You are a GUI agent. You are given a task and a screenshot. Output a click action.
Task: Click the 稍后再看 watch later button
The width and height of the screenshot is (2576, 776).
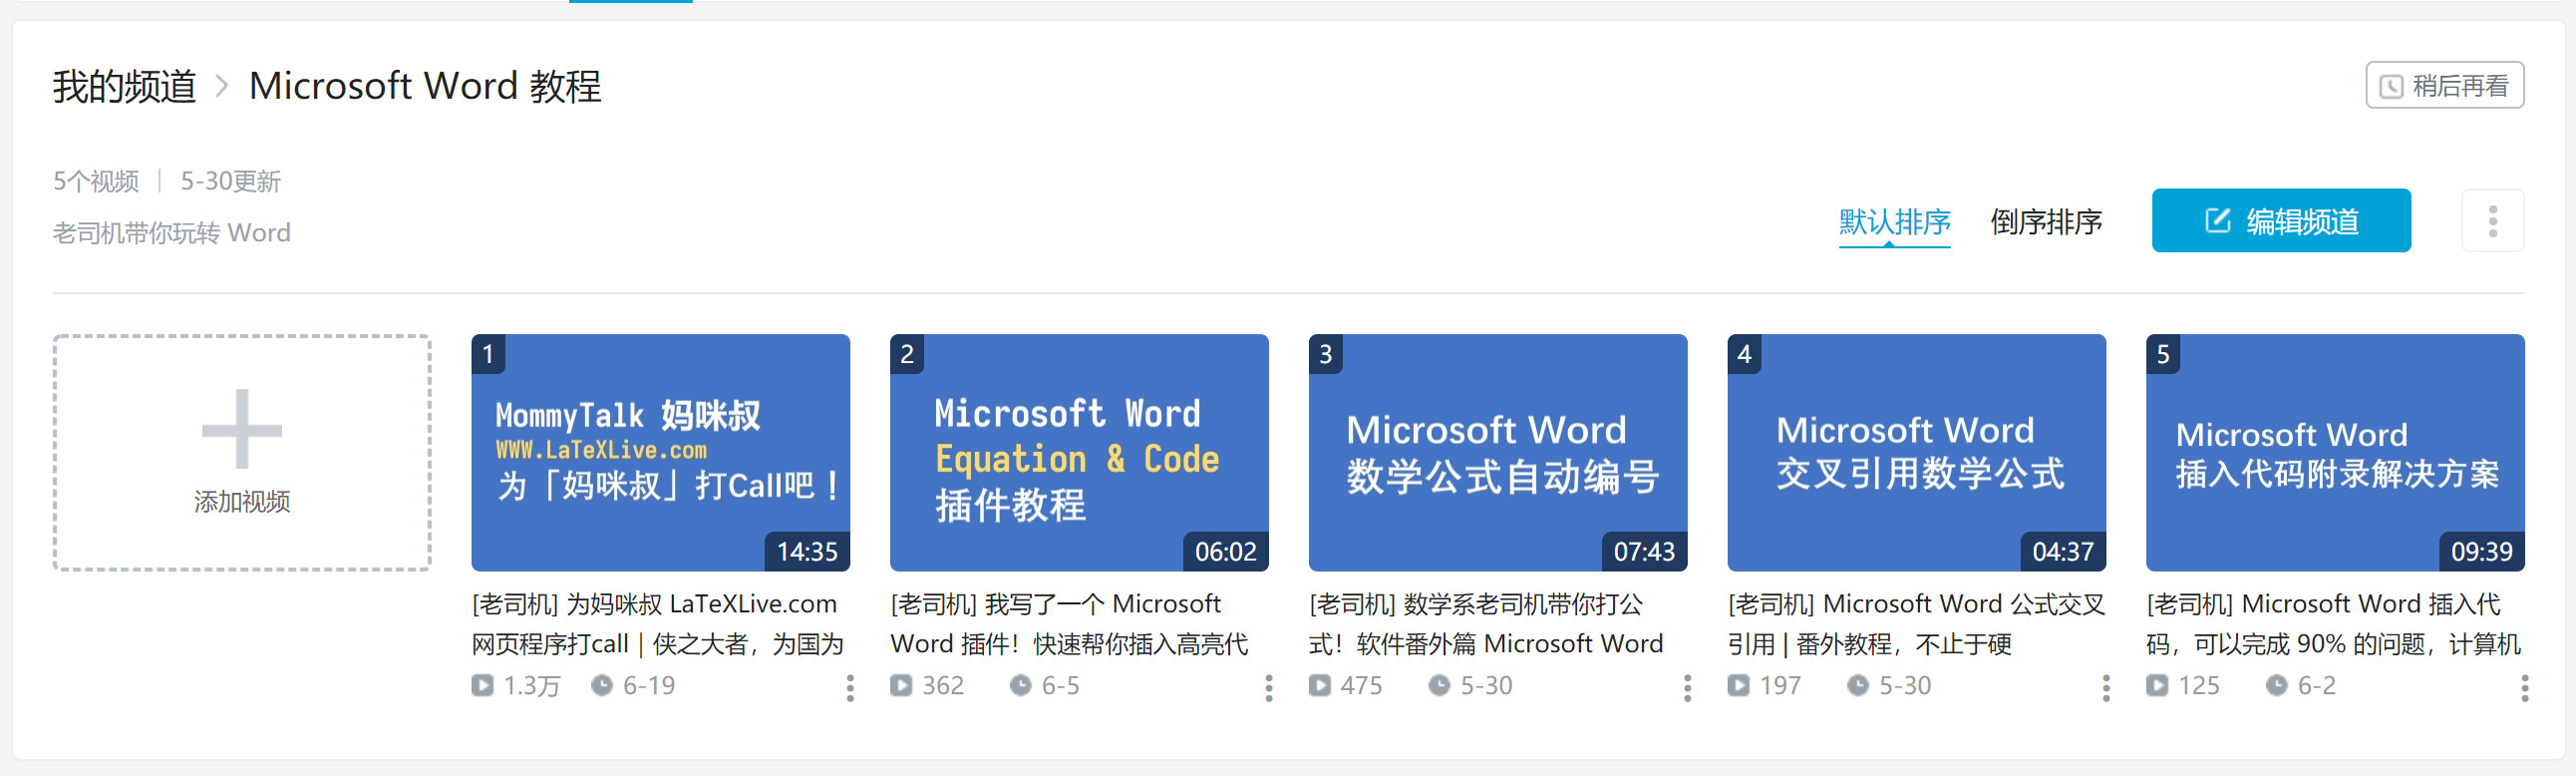coord(2444,86)
